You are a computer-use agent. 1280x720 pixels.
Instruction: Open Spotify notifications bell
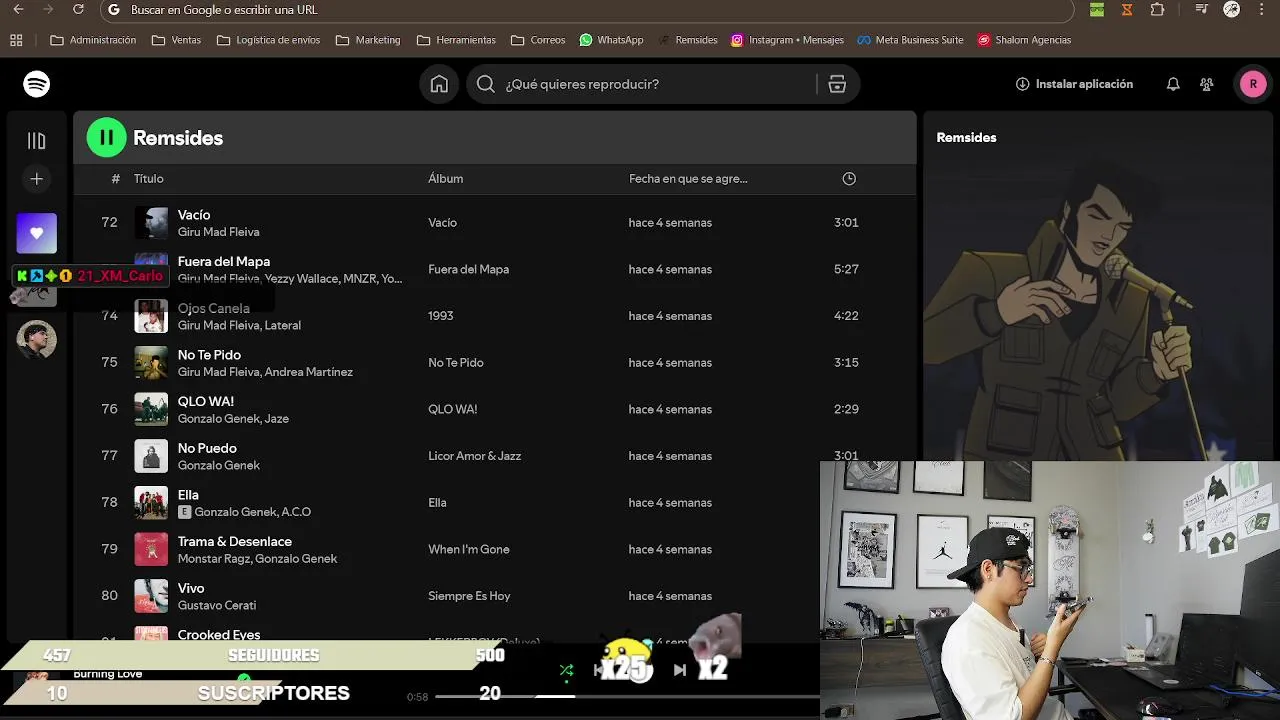(x=1173, y=84)
